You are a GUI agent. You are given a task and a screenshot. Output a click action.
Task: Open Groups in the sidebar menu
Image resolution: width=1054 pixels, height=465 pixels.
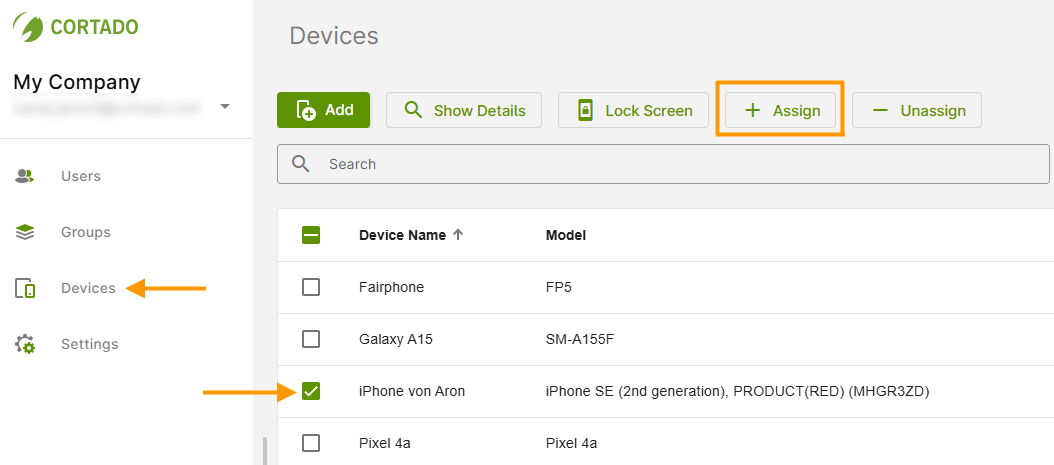[x=85, y=232]
